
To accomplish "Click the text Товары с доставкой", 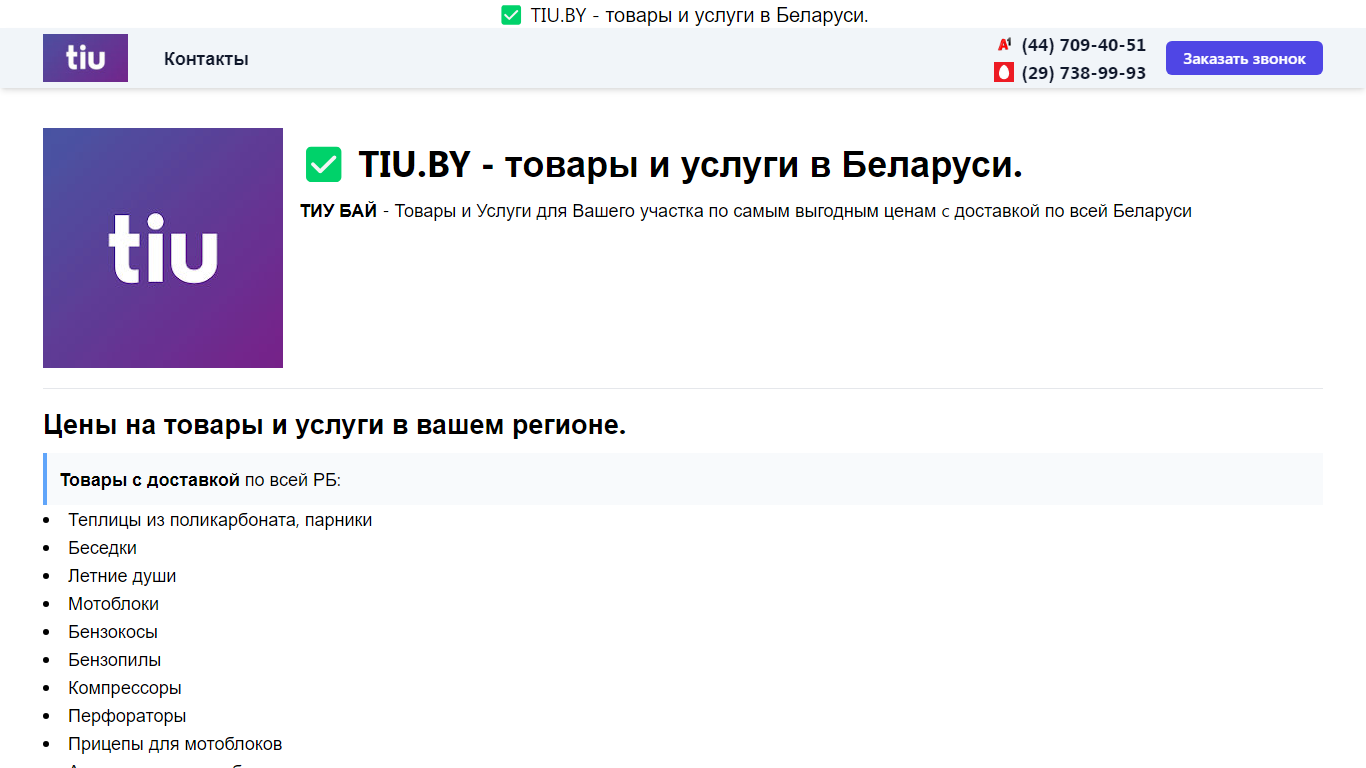I will click(150, 480).
